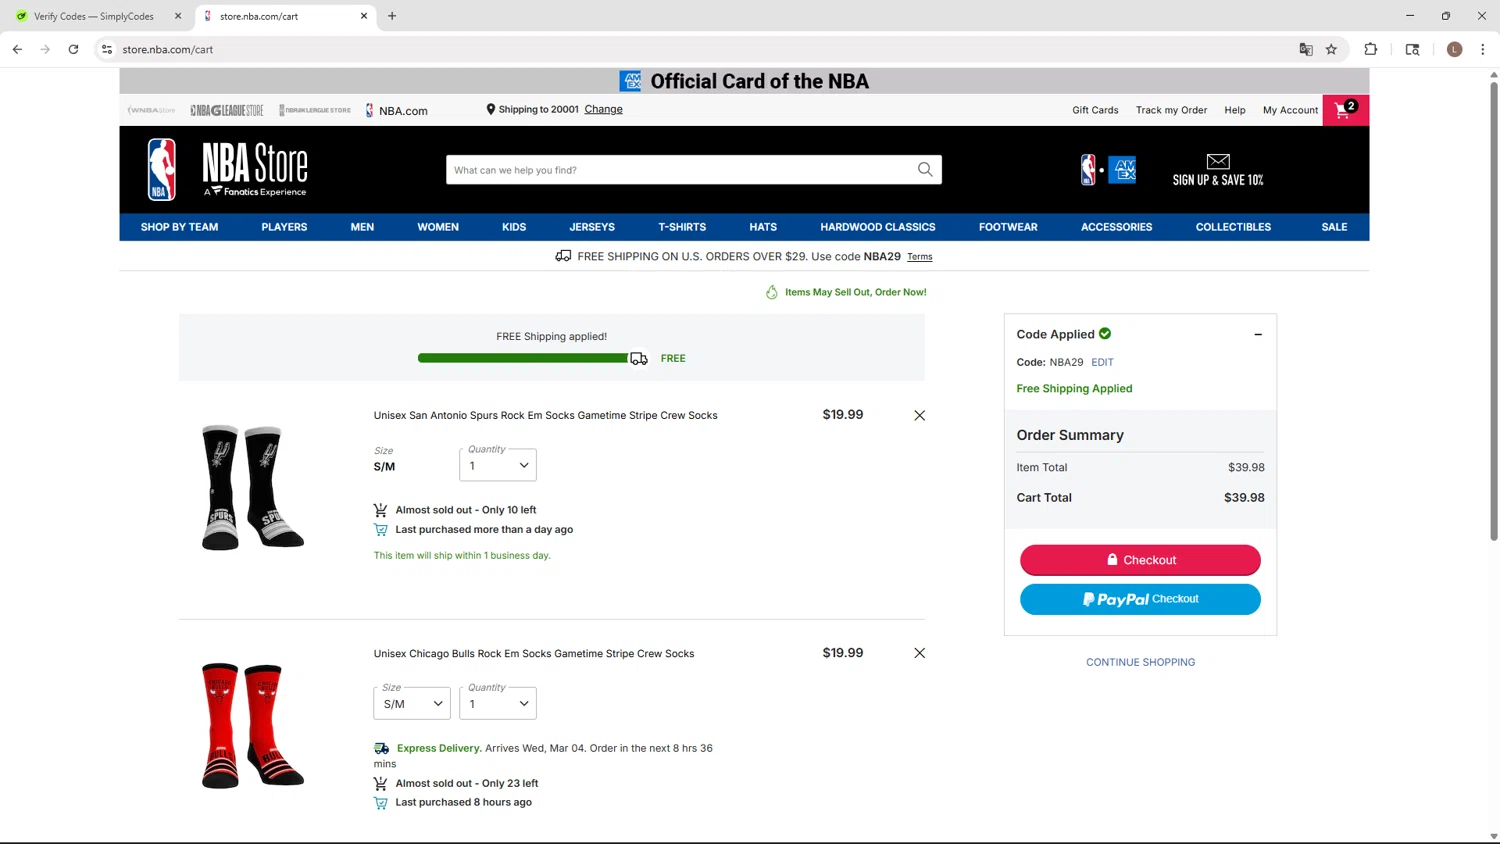Remove the Chicago Bulls socks with its X
Viewport: 1500px width, 844px height.
pyautogui.click(x=919, y=653)
